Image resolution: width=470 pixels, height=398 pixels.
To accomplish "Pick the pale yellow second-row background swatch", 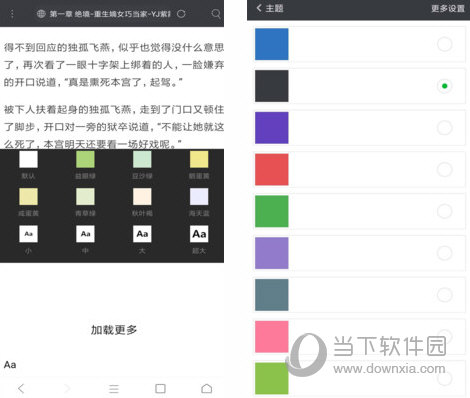I will pyautogui.click(x=28, y=197).
